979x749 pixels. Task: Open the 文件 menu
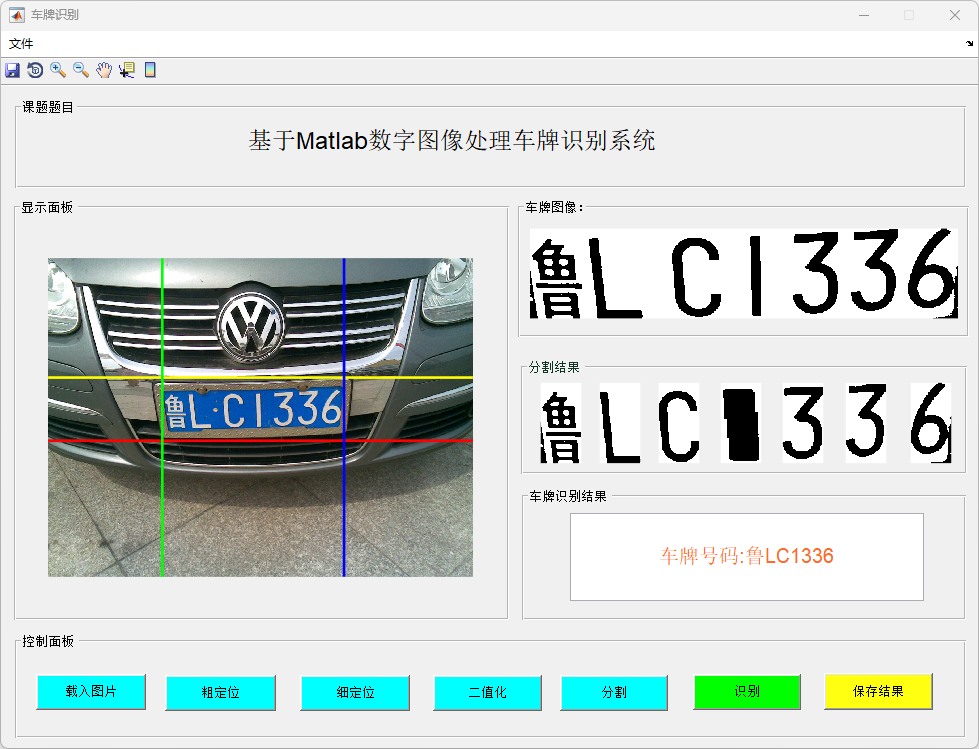coord(21,44)
